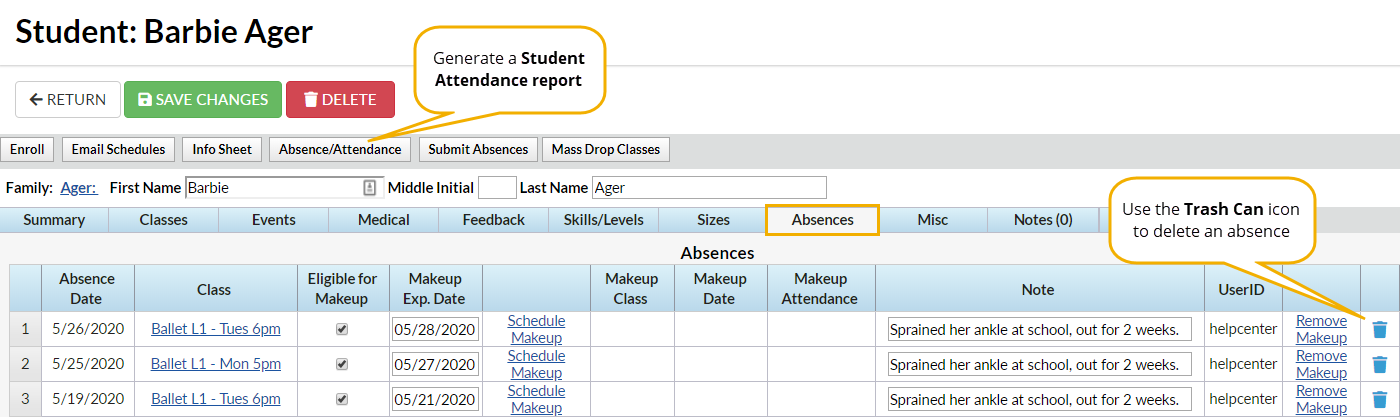1400x417 pixels.
Task: Switch to the Absences tab
Action: (822, 220)
